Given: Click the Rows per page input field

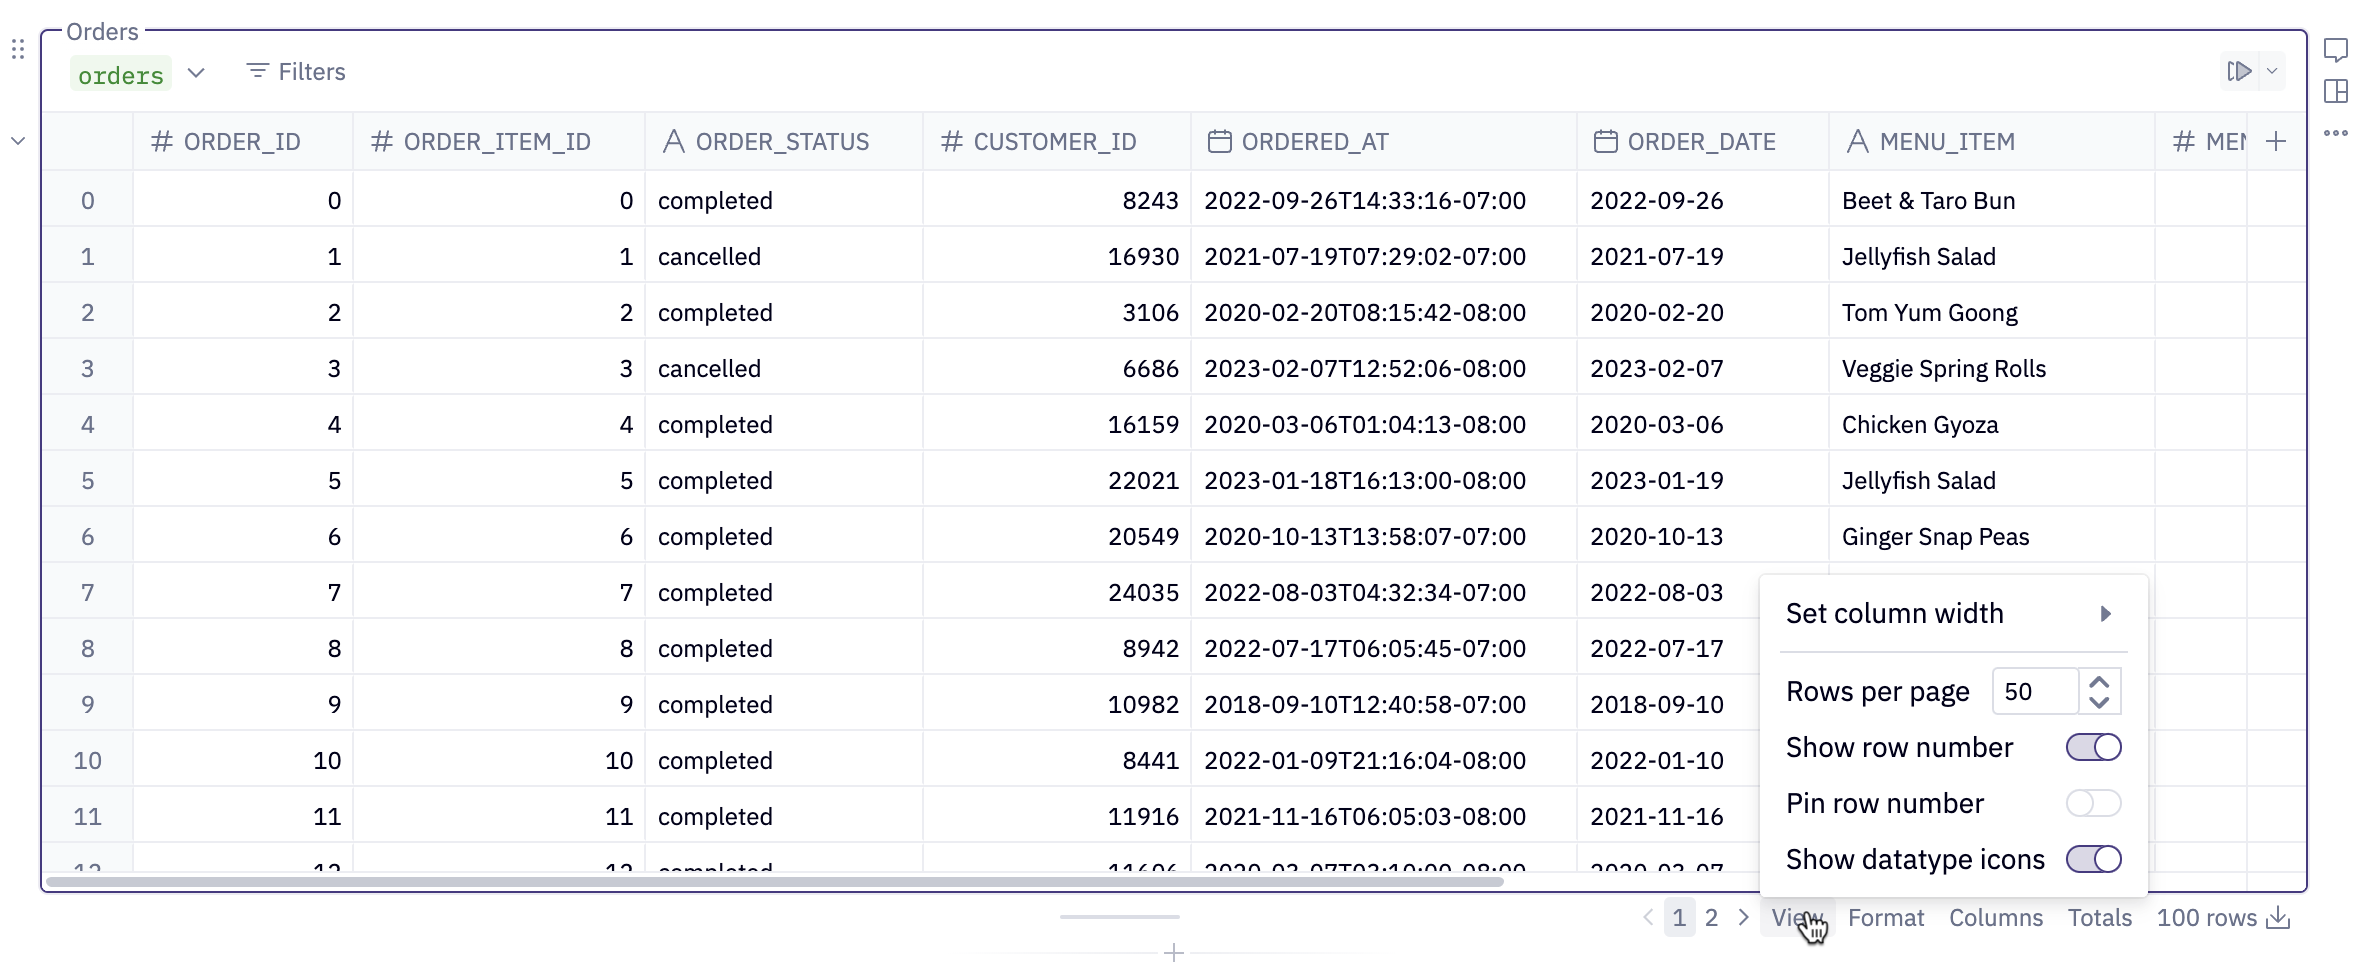Looking at the screenshot, I should 2035,691.
